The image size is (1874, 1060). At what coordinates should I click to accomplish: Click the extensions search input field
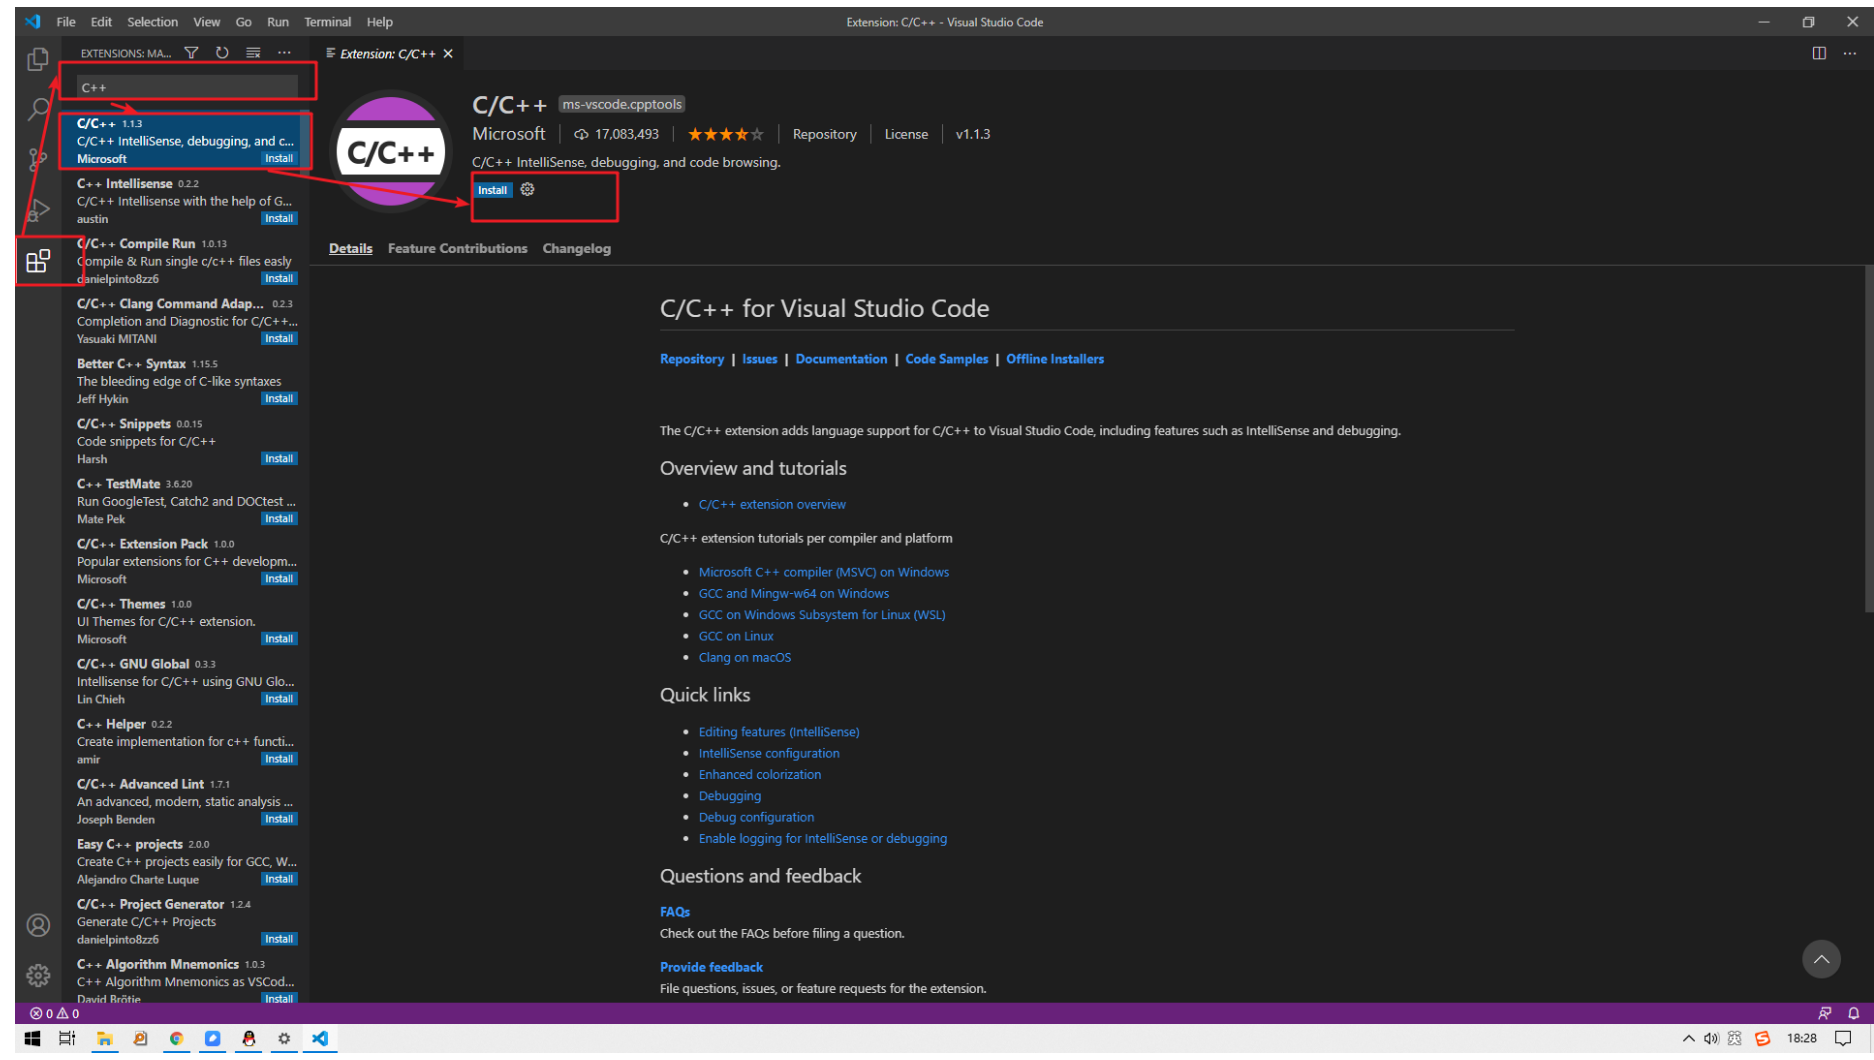pos(187,87)
